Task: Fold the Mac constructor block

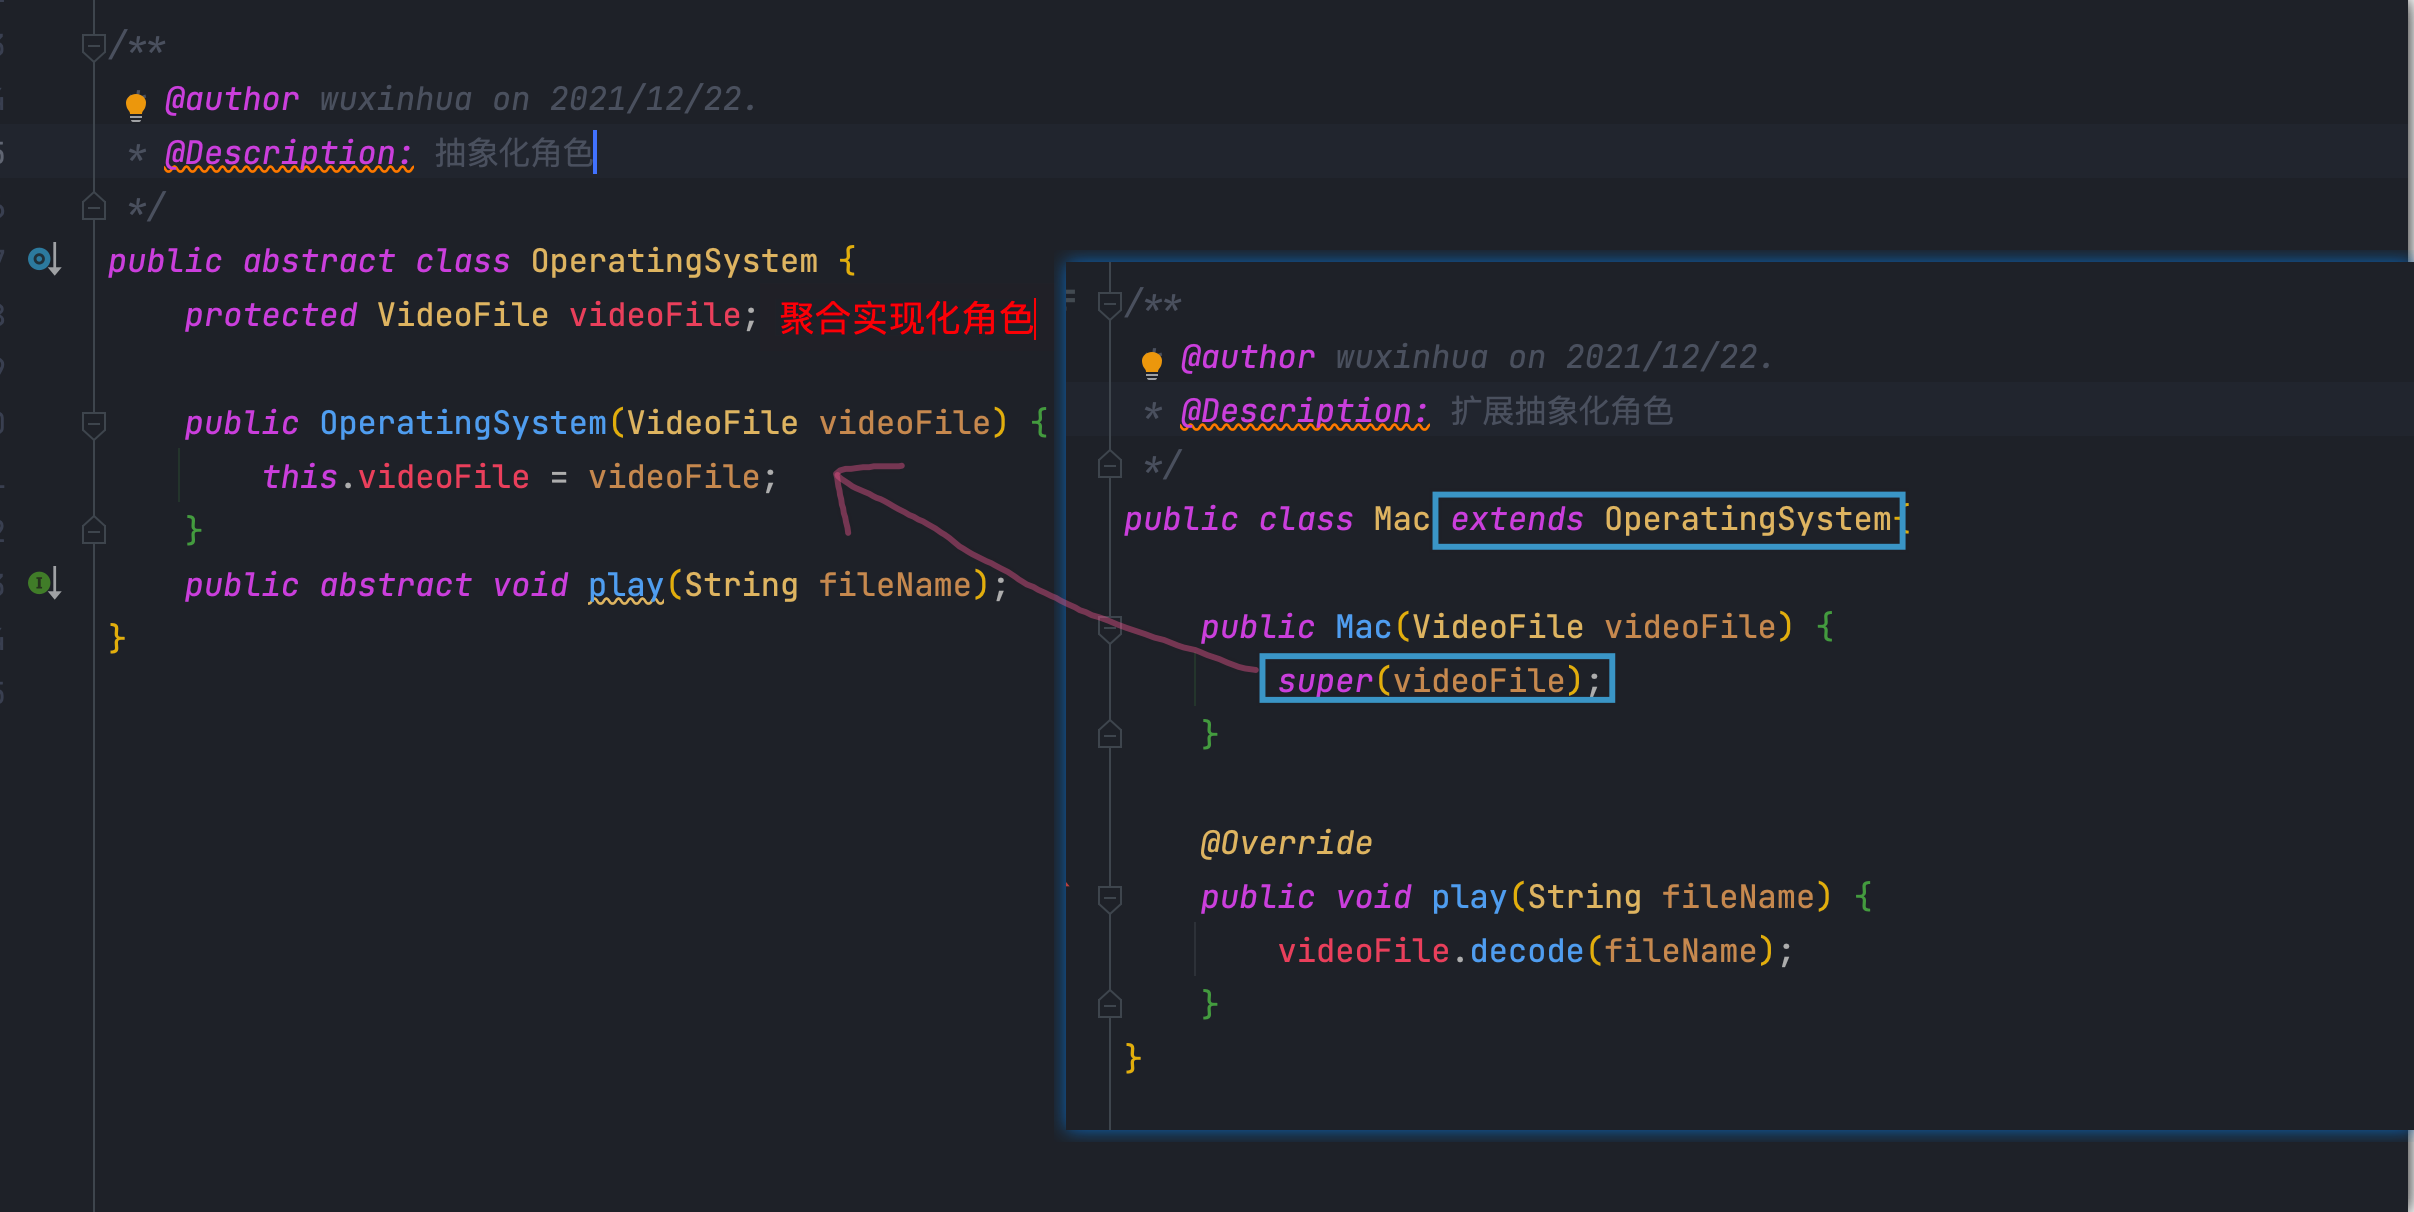Action: point(1109,629)
